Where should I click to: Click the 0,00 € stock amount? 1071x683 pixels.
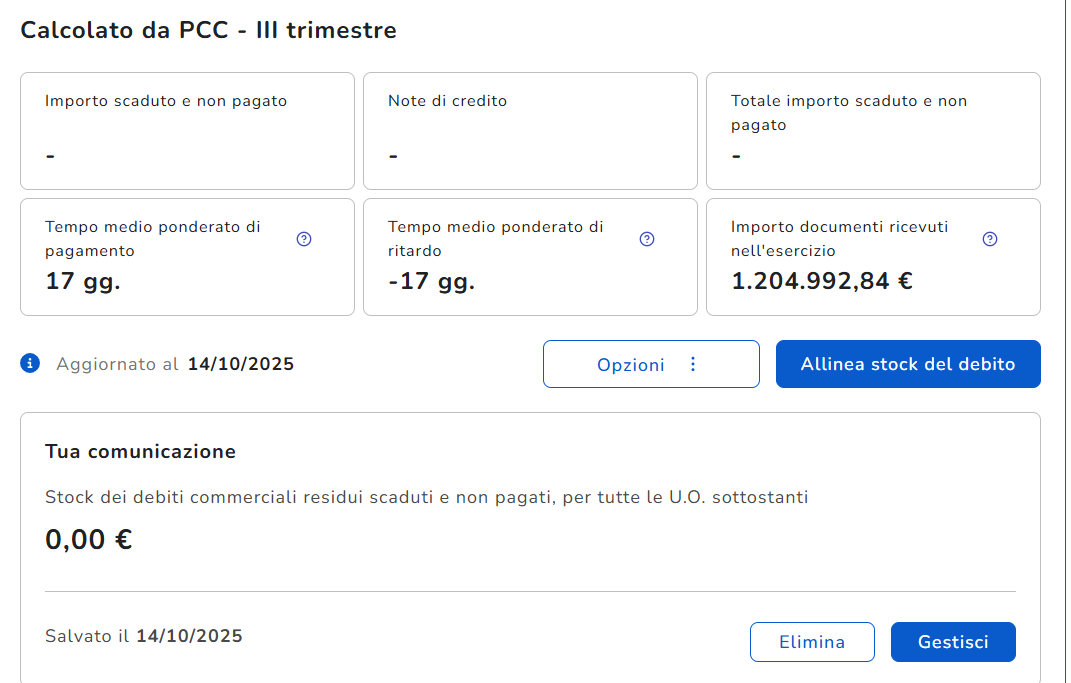[x=89, y=540]
